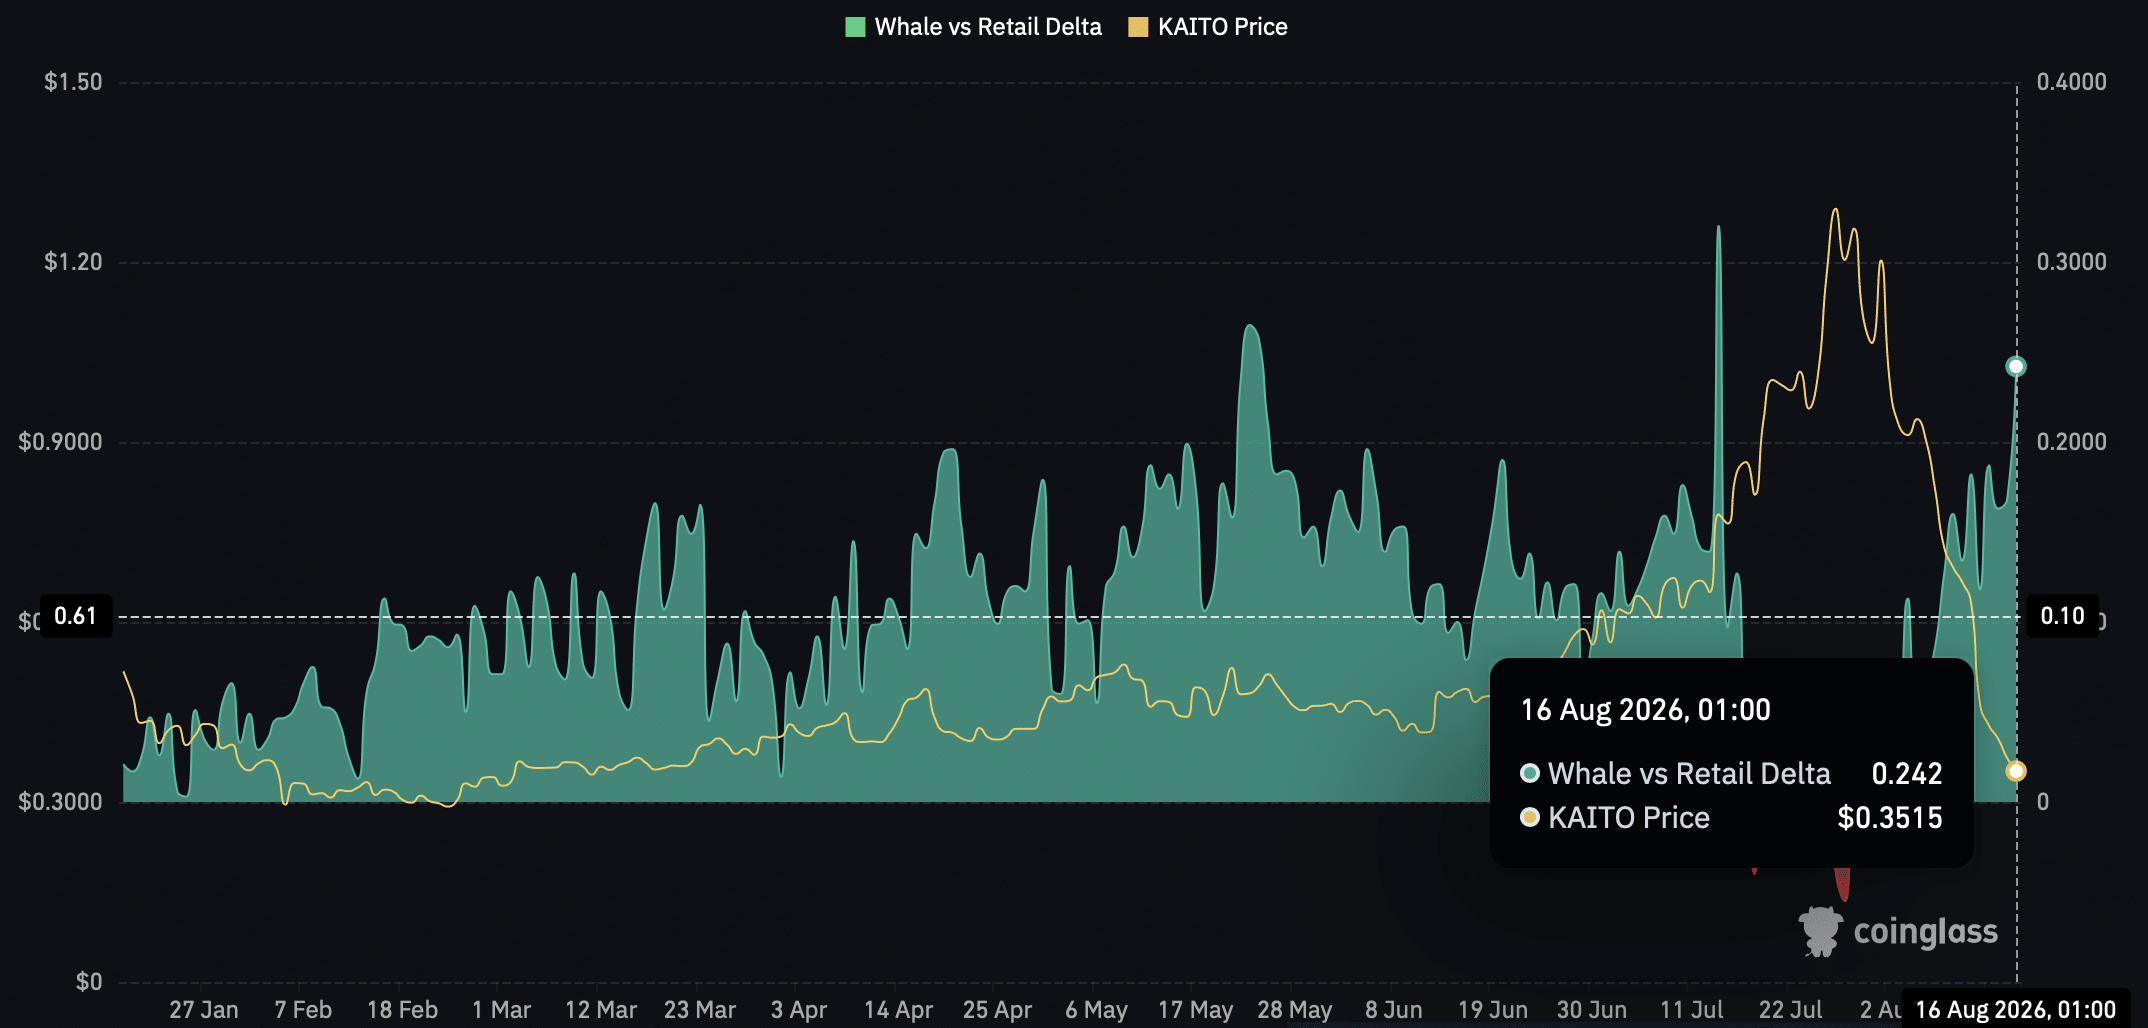Click the yellow KAITO Price legend swatch
Image resolution: width=2148 pixels, height=1028 pixels.
coord(1138,27)
